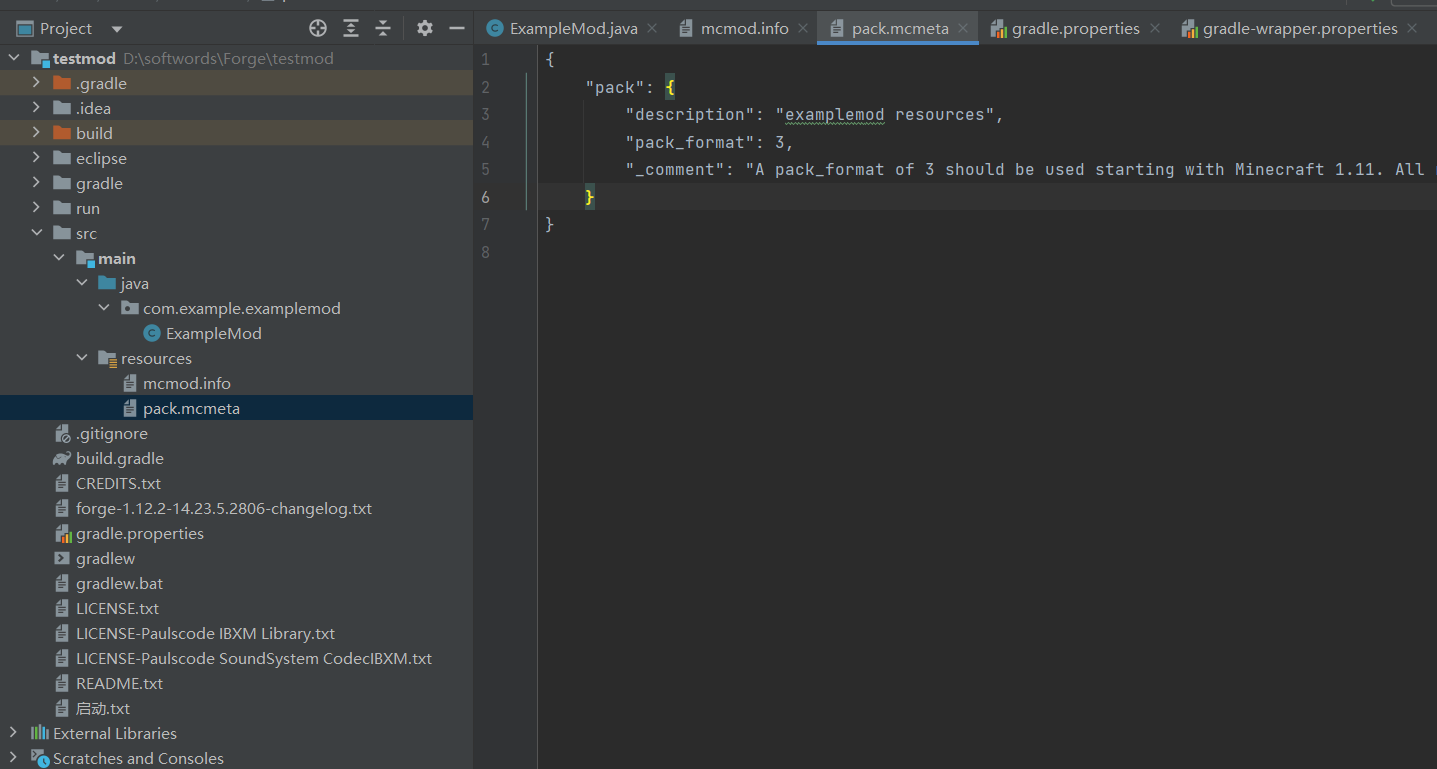
Task: Close the mcmod.info tab
Action: click(x=803, y=28)
